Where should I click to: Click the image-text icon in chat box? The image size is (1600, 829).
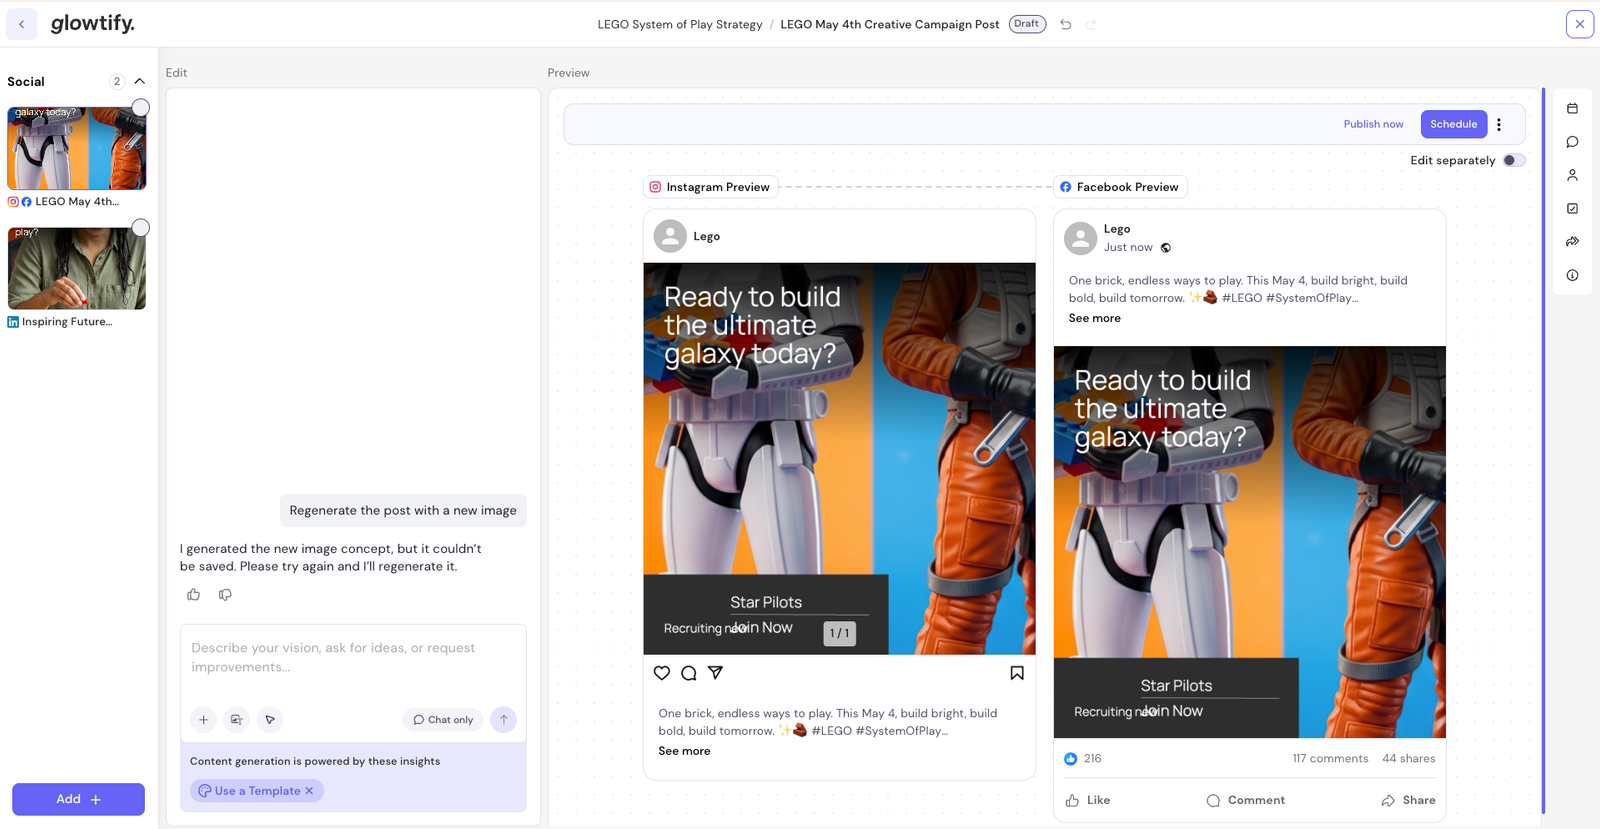tap(236, 719)
